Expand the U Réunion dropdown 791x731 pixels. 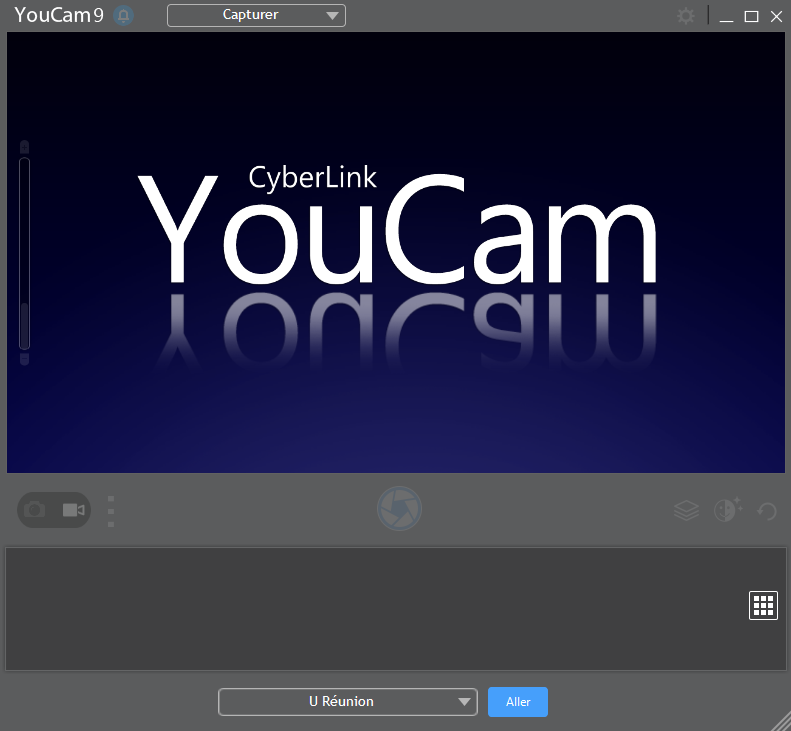(348, 702)
